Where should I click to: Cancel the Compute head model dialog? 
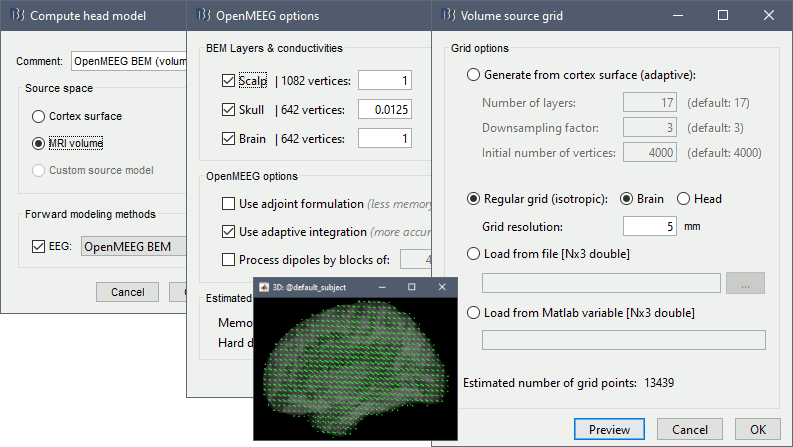pyautogui.click(x=127, y=292)
